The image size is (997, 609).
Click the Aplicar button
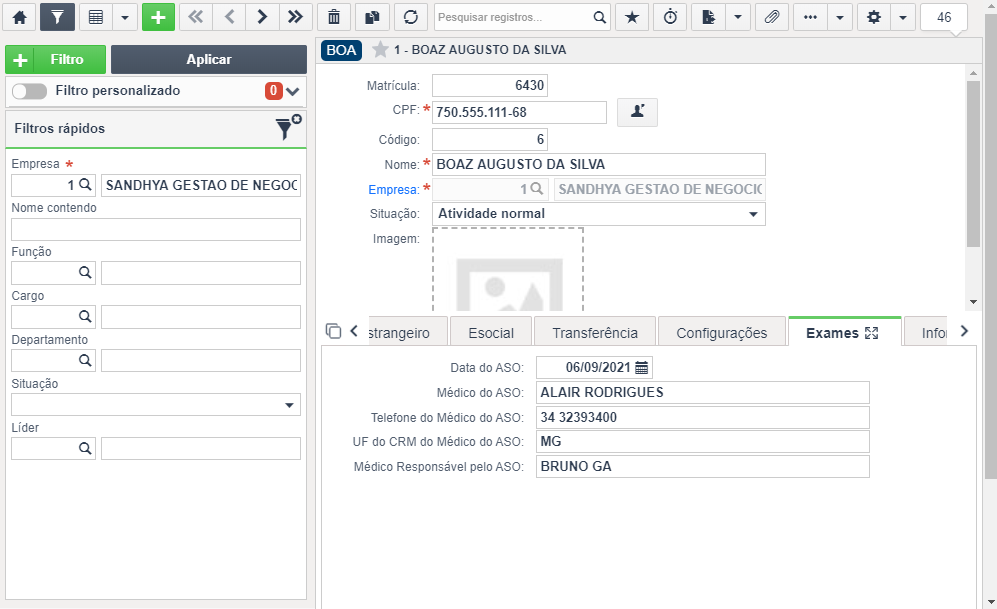[x=209, y=60]
